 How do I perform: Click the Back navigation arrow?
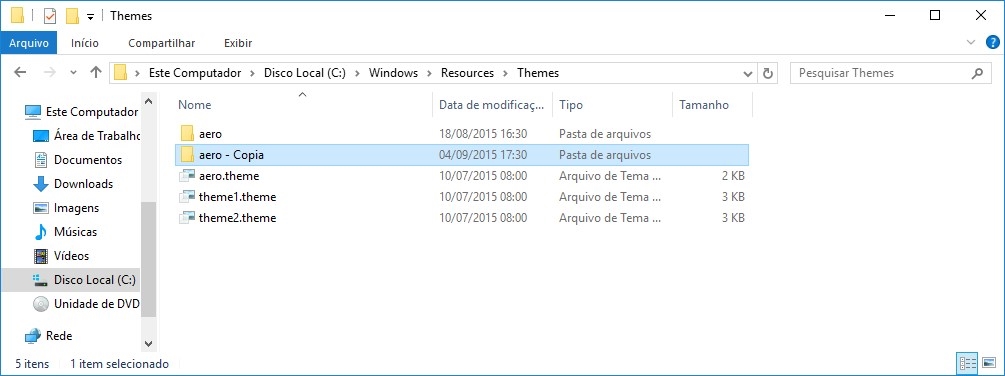(20, 72)
